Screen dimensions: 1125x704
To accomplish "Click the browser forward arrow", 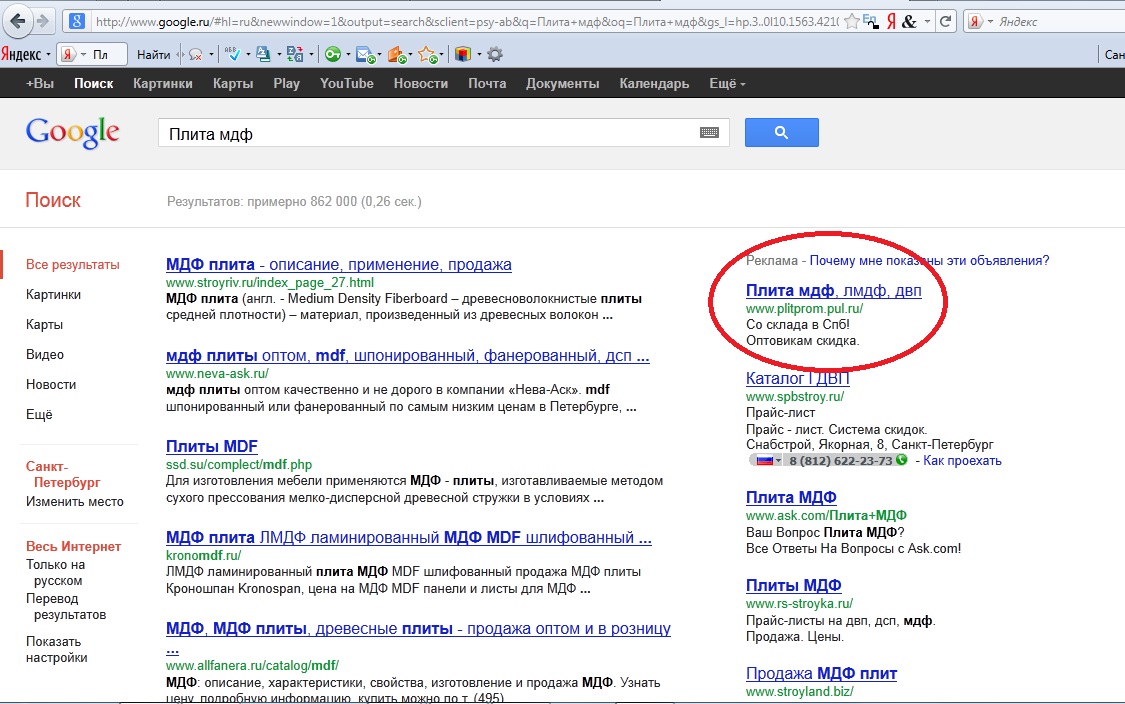I will tap(43, 22).
